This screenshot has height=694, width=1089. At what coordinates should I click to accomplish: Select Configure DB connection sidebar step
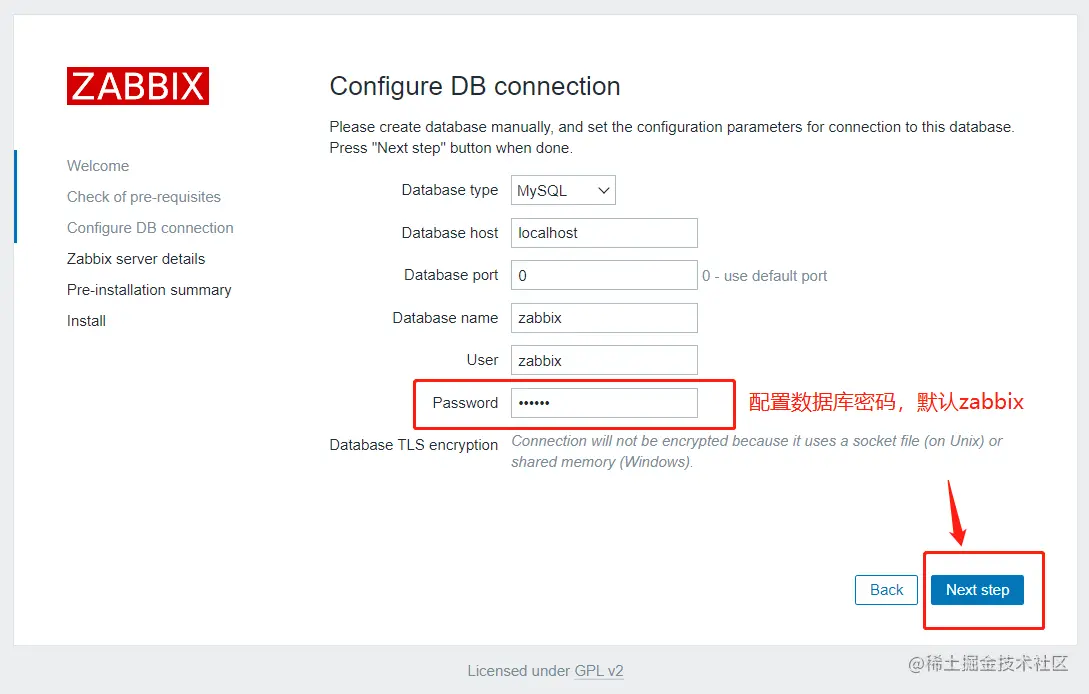(x=150, y=228)
